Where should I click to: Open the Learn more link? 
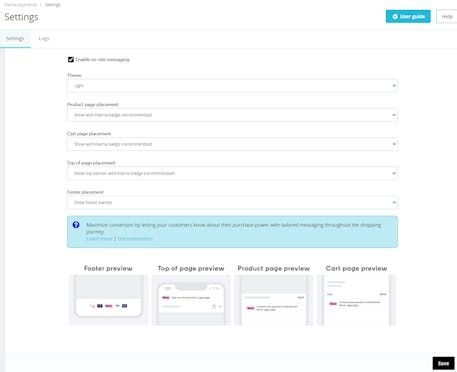(99, 239)
